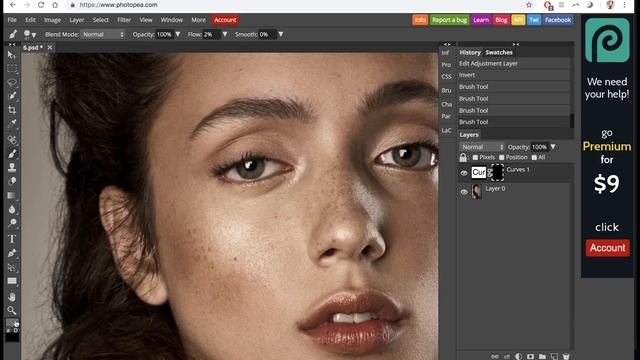Screen dimensions: 640x360
Task: Select the Crop tool
Action: (x=12, y=110)
